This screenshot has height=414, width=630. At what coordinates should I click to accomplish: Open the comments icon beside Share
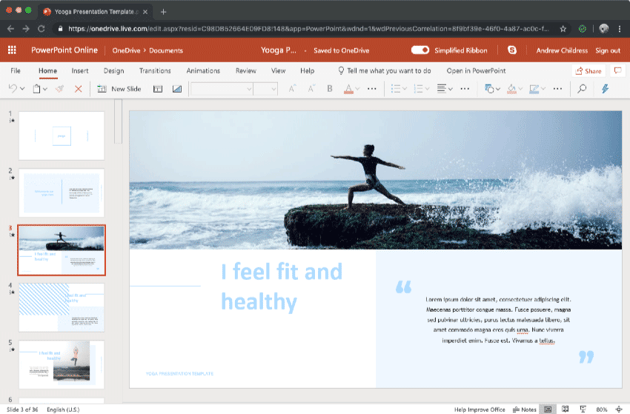coord(617,71)
